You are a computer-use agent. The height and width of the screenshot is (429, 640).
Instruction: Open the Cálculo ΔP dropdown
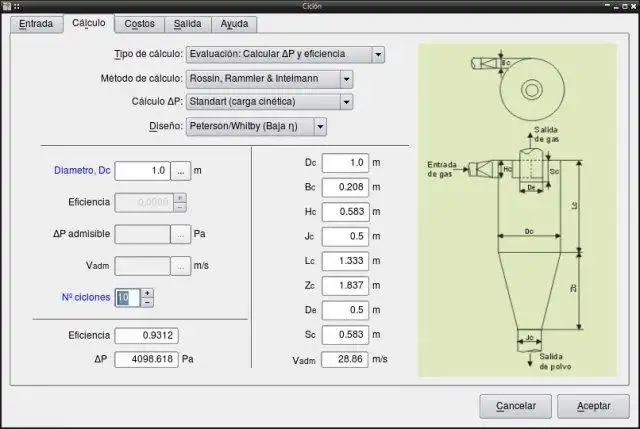click(x=269, y=102)
